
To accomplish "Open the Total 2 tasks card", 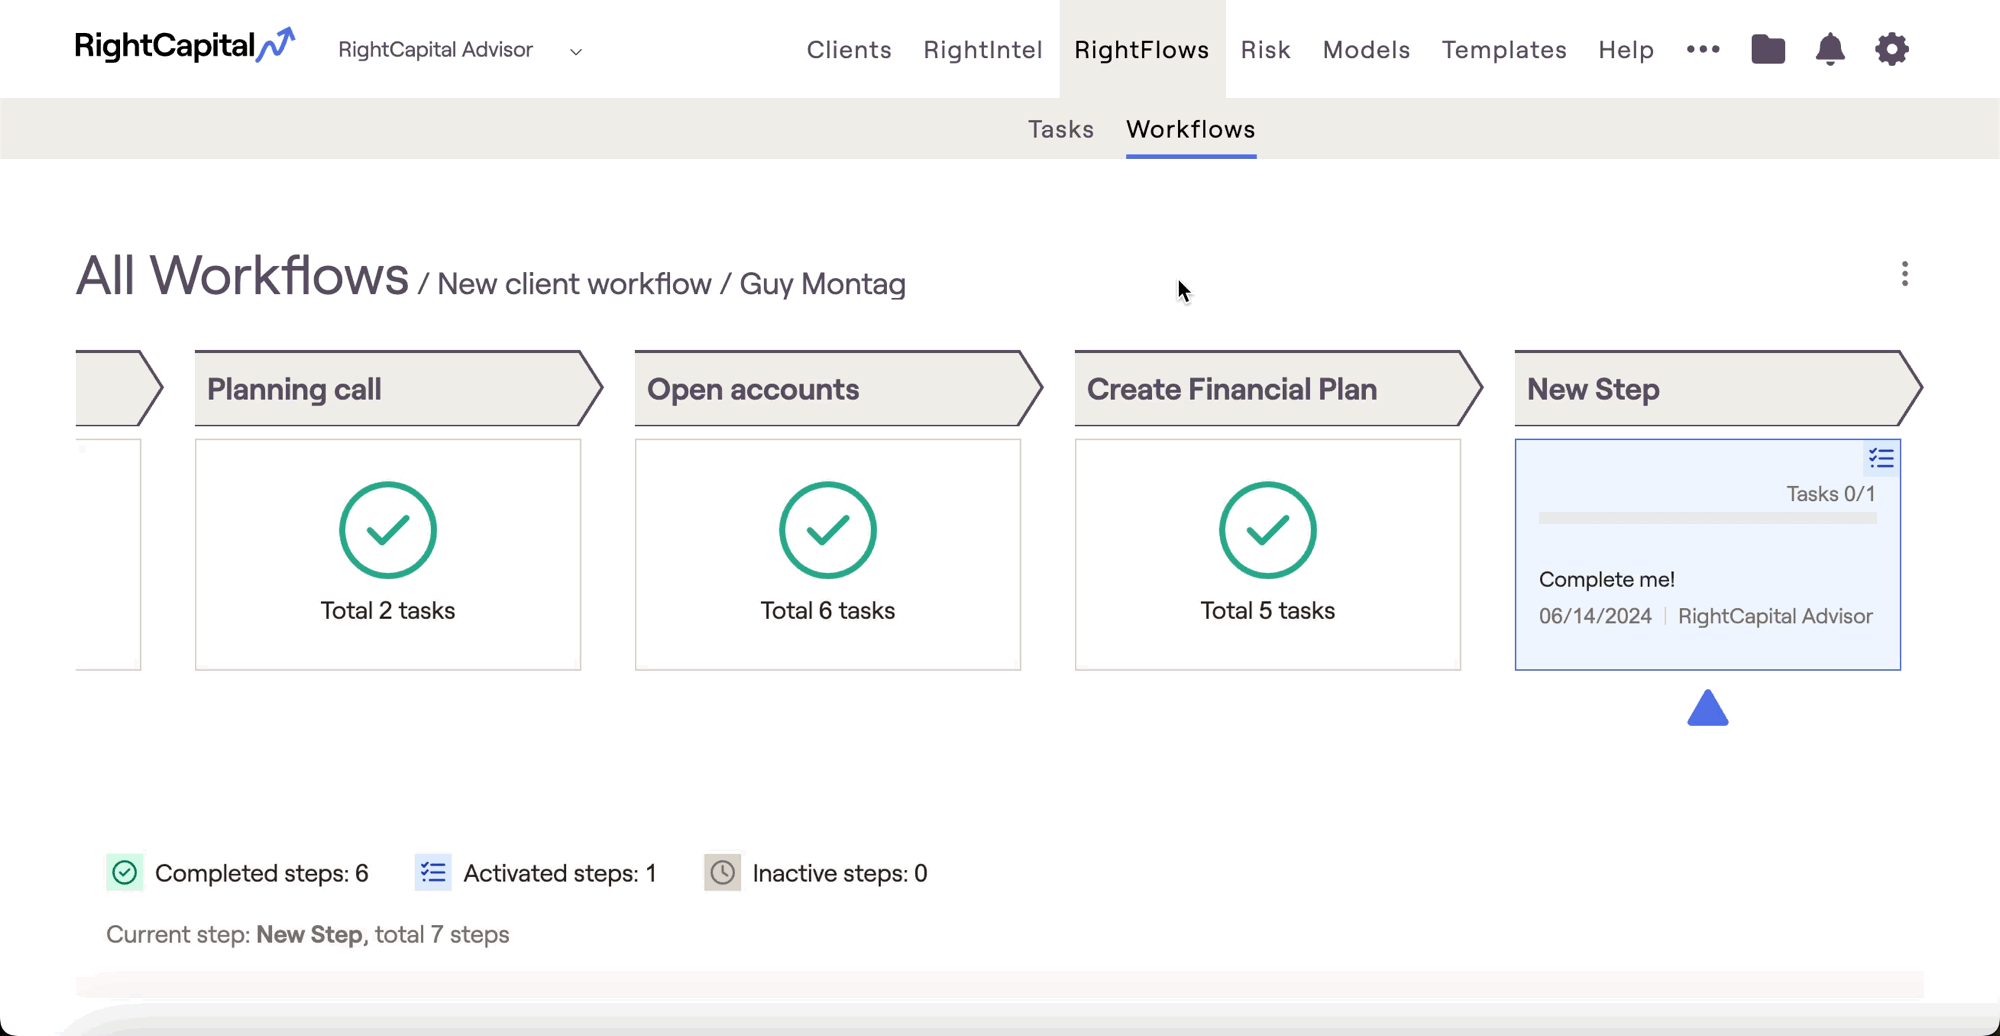I will 388,555.
